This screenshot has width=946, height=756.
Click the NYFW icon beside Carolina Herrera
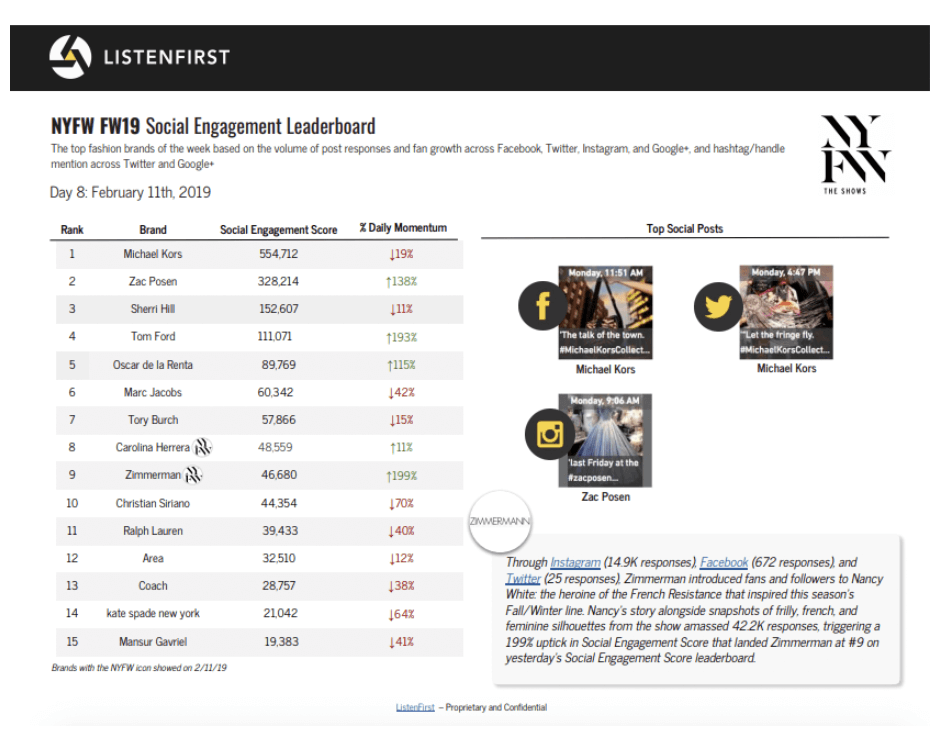pyautogui.click(x=203, y=447)
